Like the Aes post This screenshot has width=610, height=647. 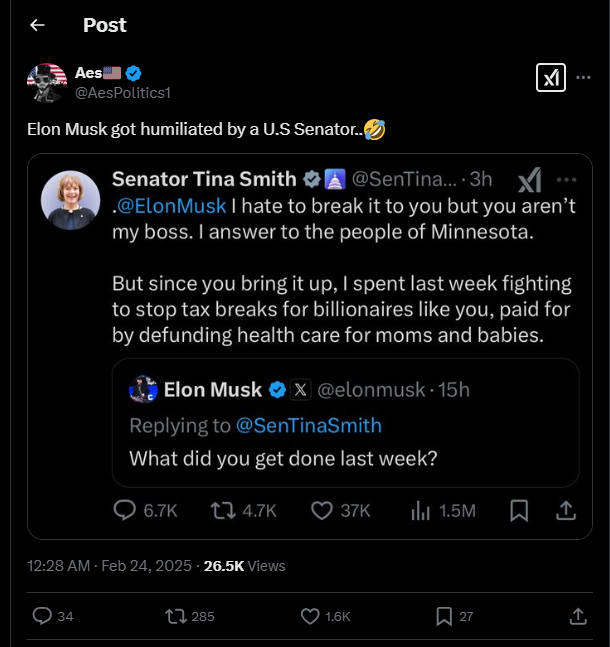click(x=308, y=616)
